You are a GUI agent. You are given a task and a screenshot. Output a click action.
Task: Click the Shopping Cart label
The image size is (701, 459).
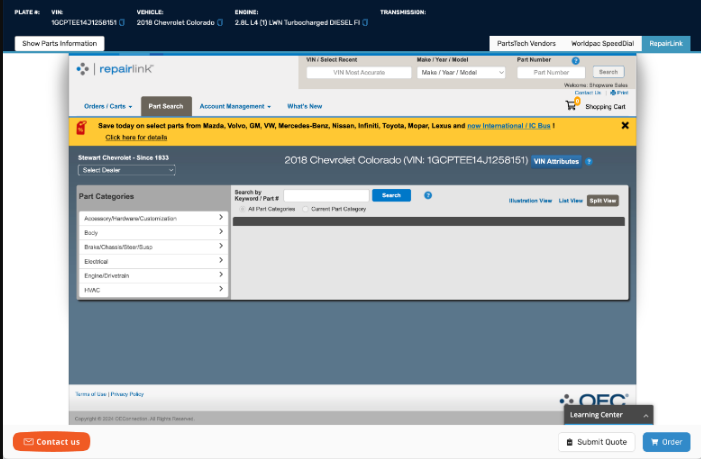[605, 107]
